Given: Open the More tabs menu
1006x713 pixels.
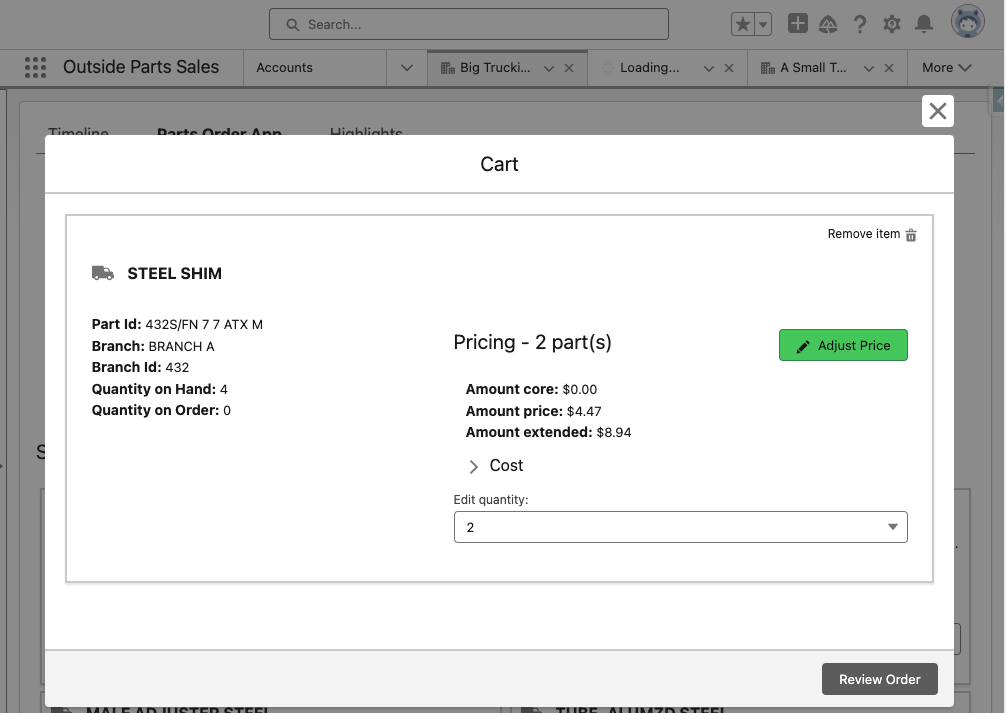Looking at the screenshot, I should [x=946, y=67].
